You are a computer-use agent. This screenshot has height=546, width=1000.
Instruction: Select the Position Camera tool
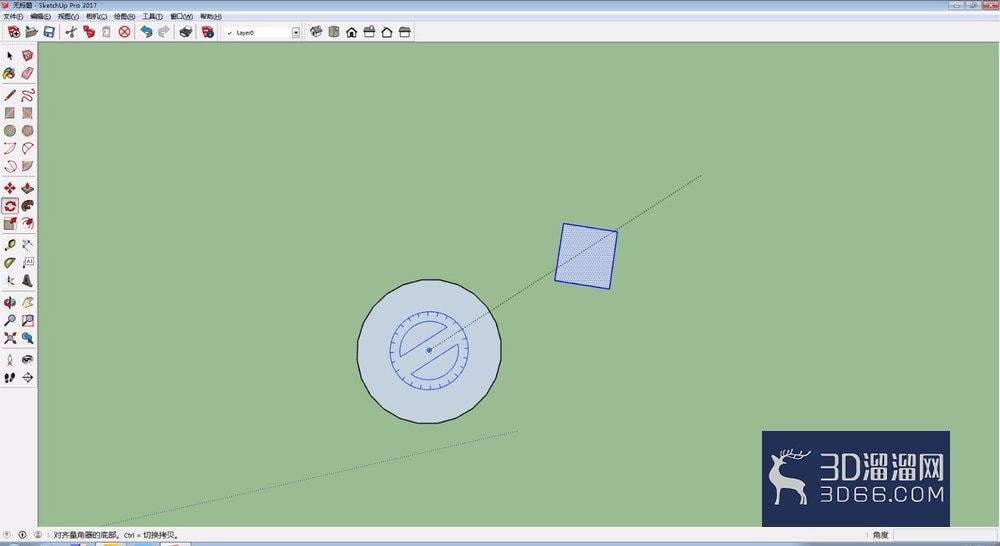[x=10, y=360]
